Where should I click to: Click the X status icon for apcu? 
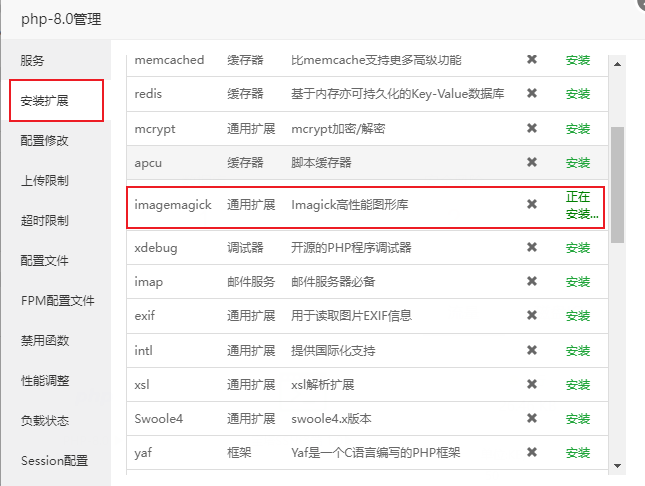(532, 162)
